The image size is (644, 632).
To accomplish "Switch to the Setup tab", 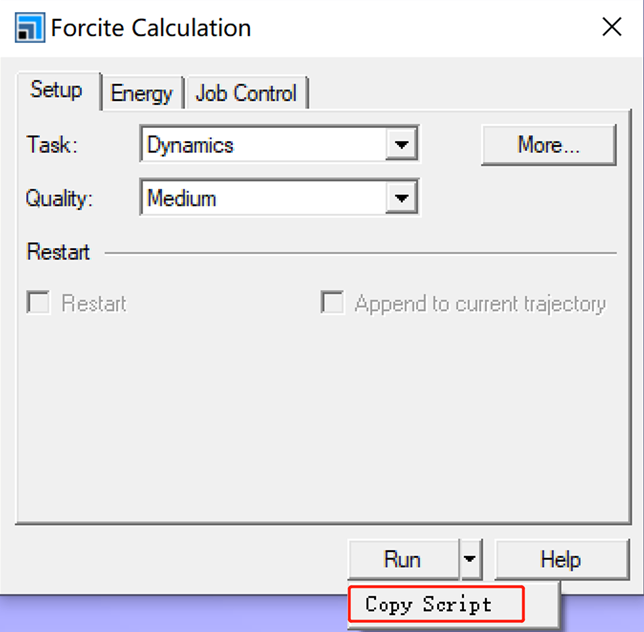I will coord(56,90).
